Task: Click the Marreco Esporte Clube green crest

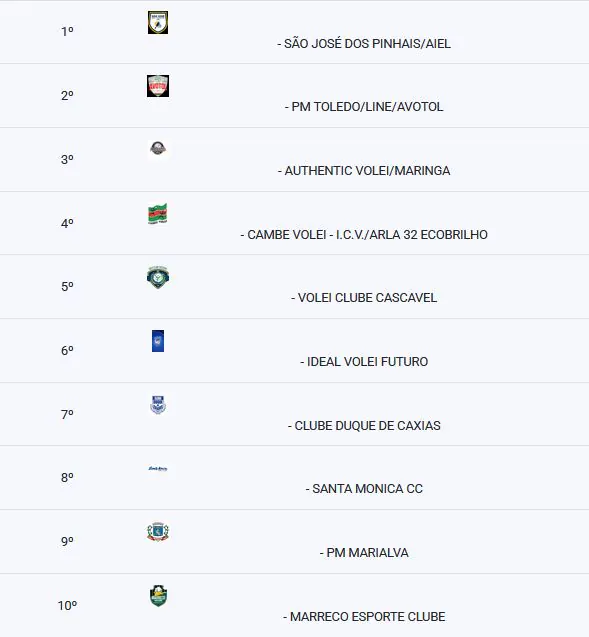Action: pyautogui.click(x=158, y=596)
